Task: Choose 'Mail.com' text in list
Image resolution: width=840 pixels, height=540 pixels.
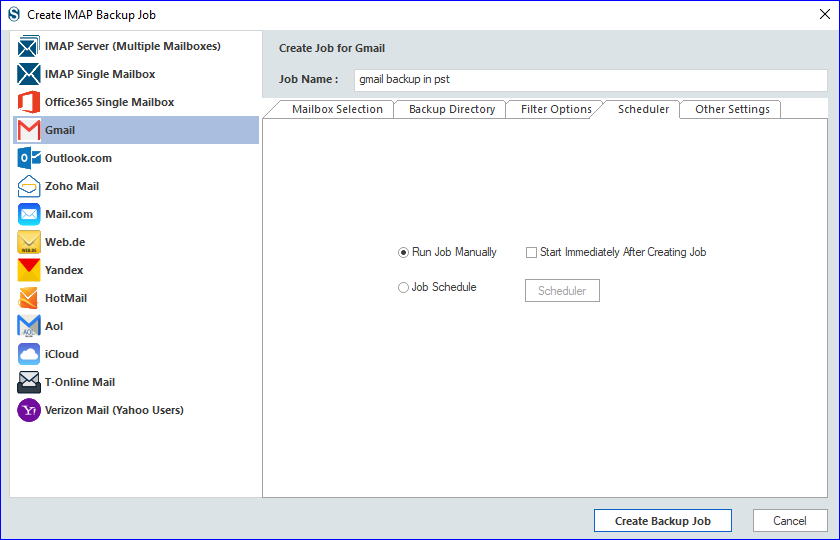Action: [69, 214]
